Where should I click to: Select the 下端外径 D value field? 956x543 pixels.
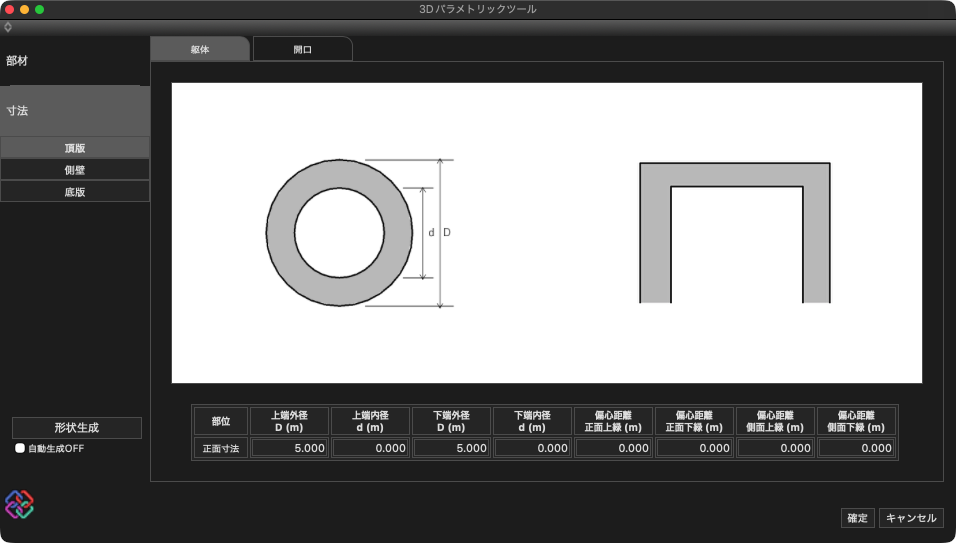click(451, 449)
